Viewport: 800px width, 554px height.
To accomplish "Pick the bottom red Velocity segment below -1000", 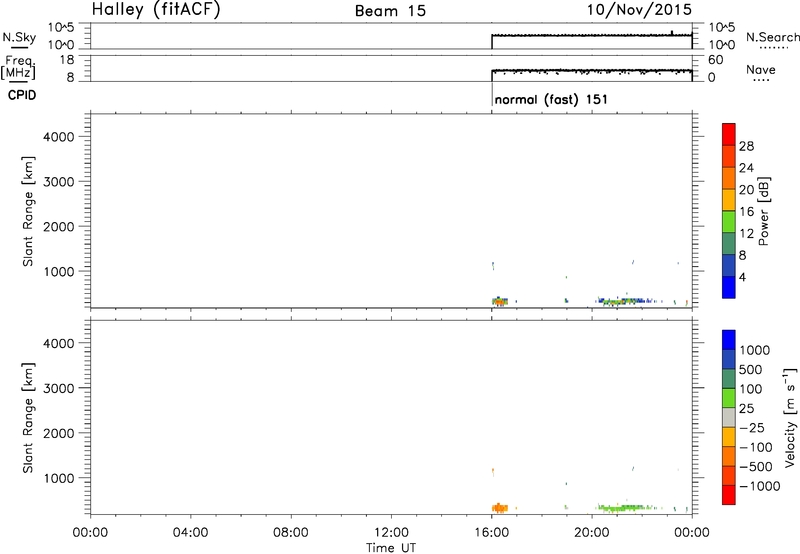I will click(x=729, y=495).
